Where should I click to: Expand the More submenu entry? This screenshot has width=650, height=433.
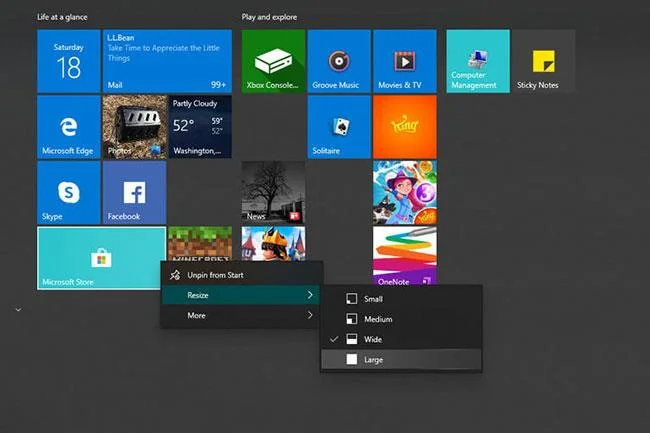click(241, 315)
